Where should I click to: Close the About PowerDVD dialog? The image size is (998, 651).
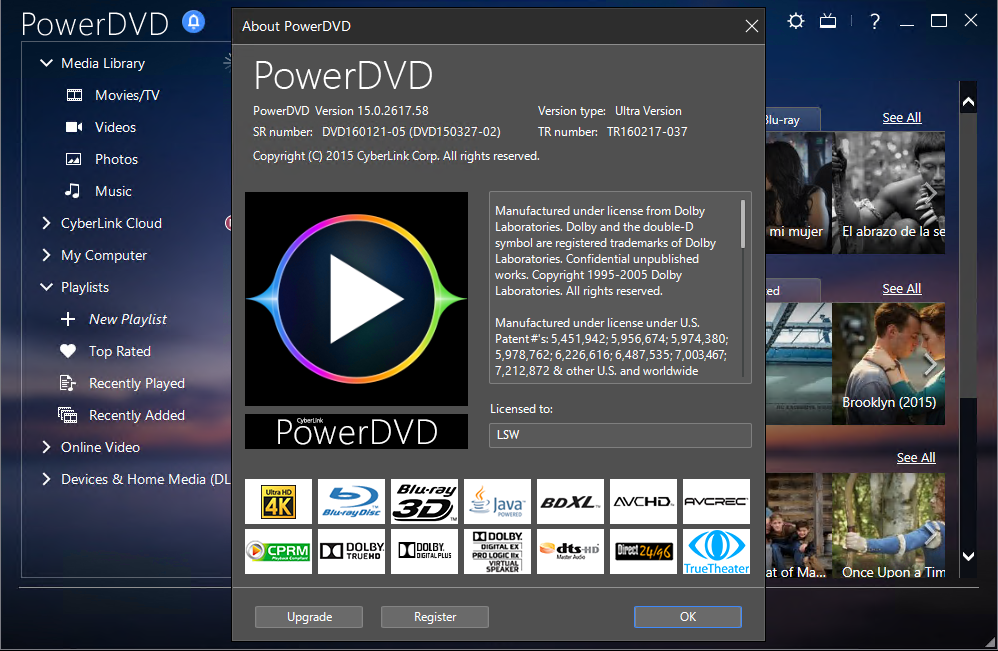(752, 26)
